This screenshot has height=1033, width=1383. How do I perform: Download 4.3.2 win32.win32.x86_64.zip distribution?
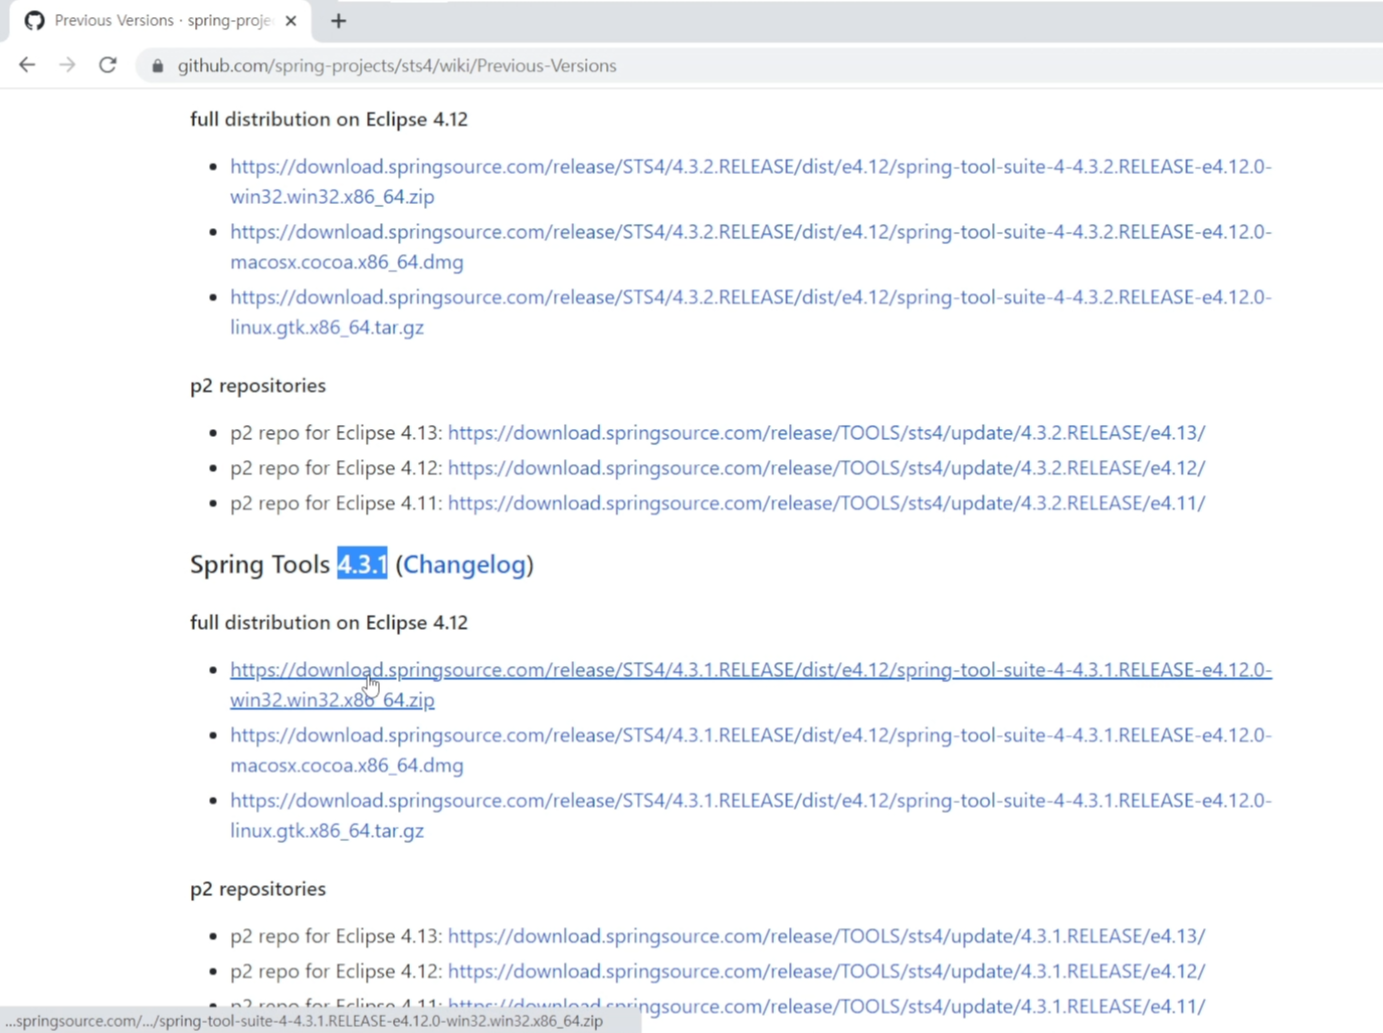tap(751, 181)
